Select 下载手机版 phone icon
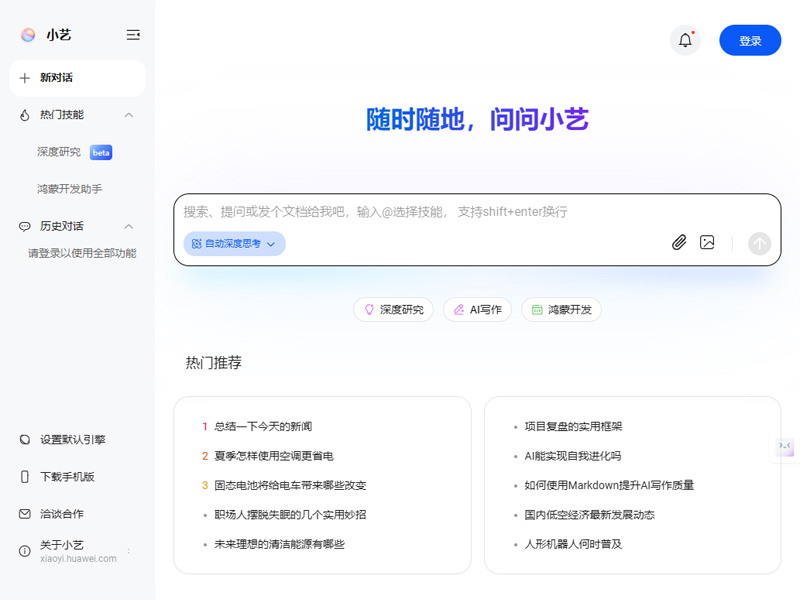Screen dimensions: 800x600 click(x=23, y=477)
